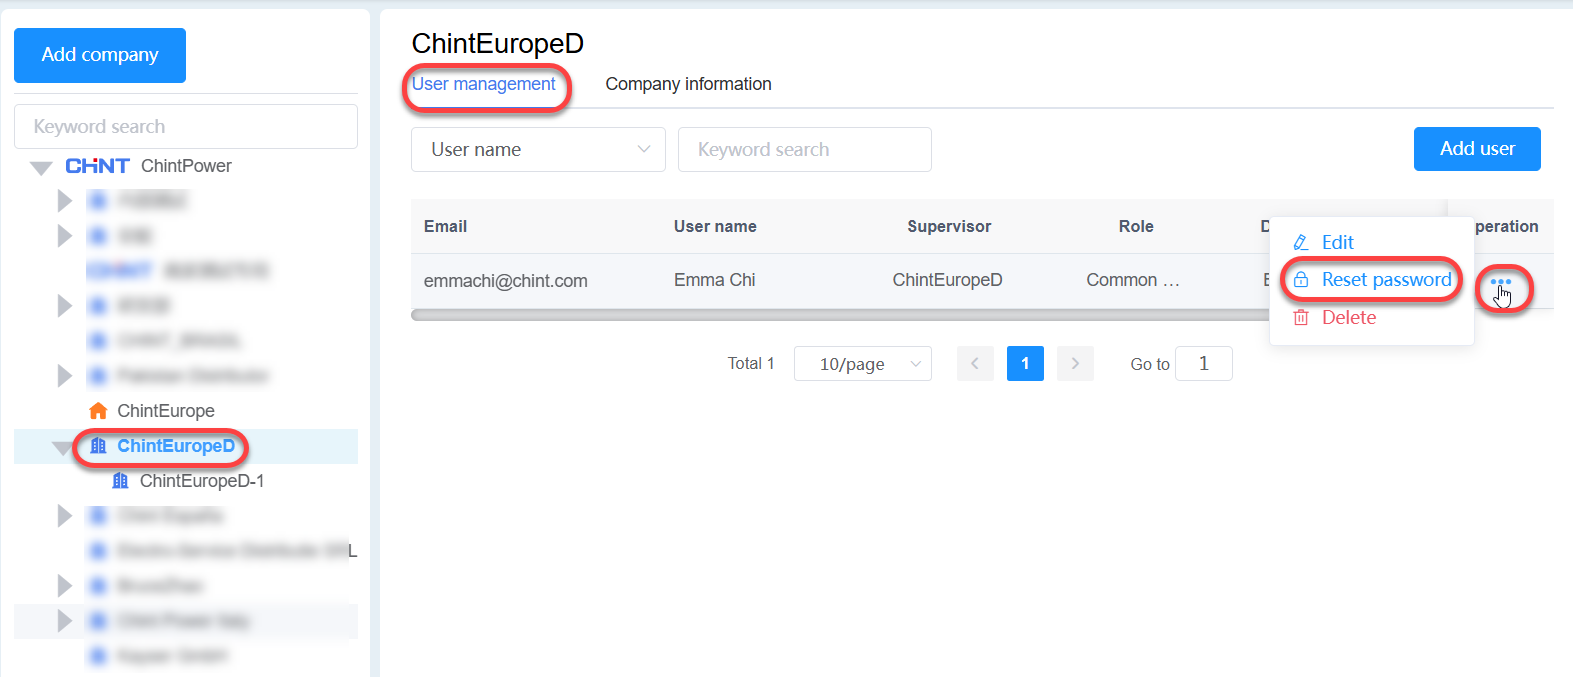Select the ChintEuropeD company in the tree
1573x677 pixels.
(x=176, y=446)
